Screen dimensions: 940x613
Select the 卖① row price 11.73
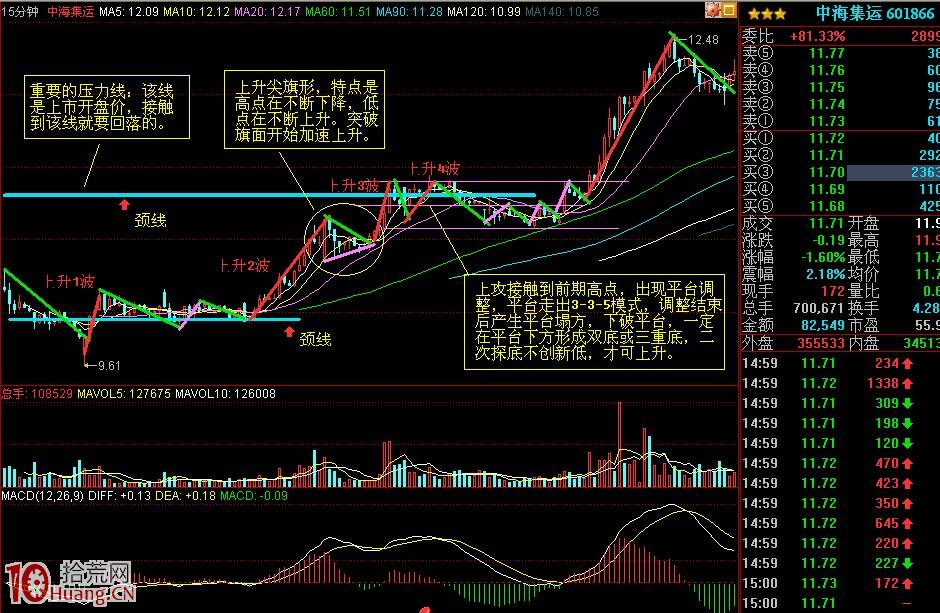826,121
